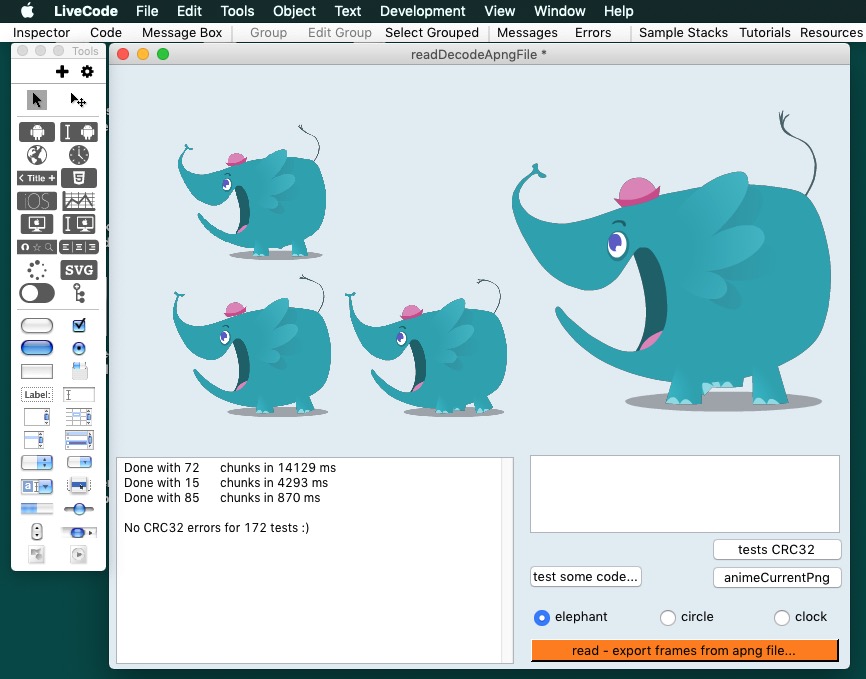866x679 pixels.
Task: Pick the checkbox control in Tools palette
Action: (79, 326)
